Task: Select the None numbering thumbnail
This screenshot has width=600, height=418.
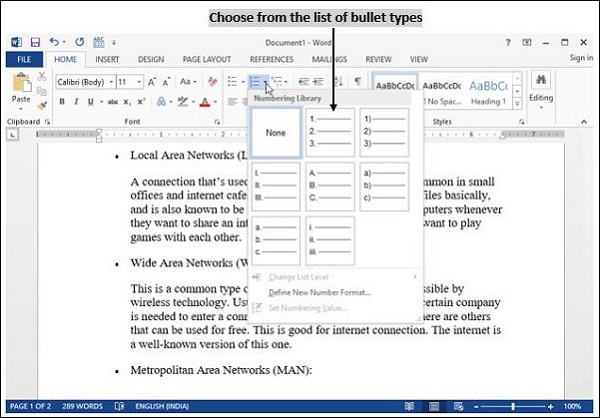Action: coord(274,133)
